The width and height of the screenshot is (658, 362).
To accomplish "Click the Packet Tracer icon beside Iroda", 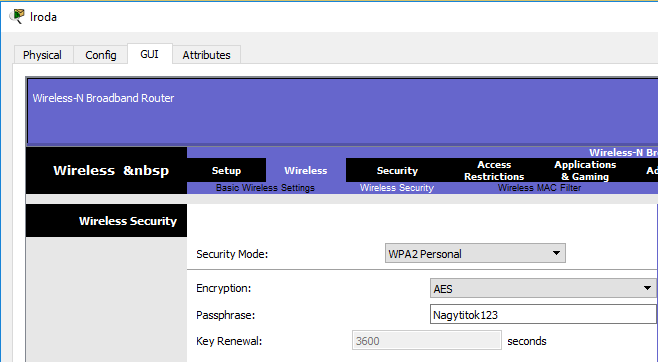I will pos(17,16).
